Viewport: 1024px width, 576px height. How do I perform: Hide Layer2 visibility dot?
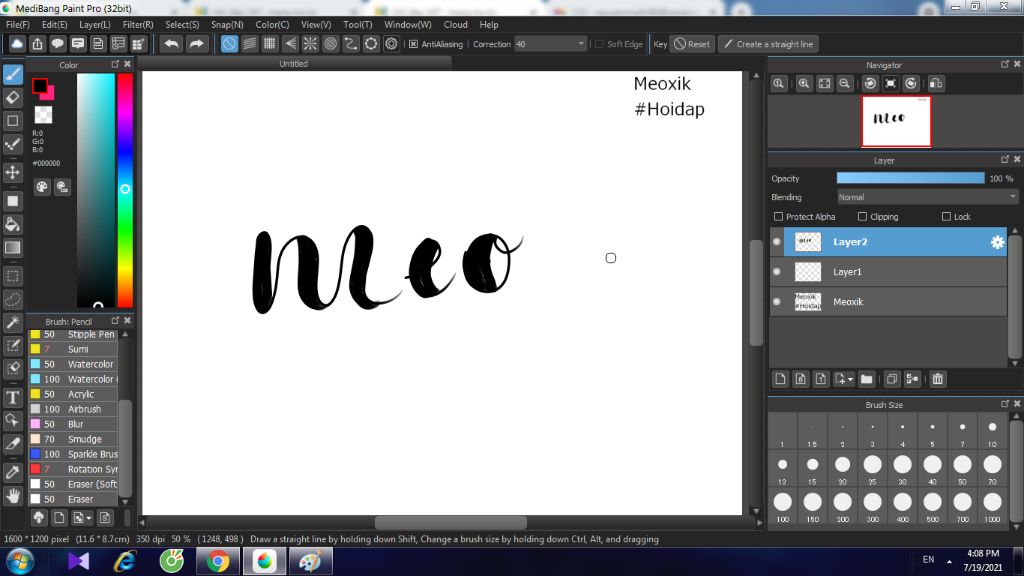click(x=776, y=242)
